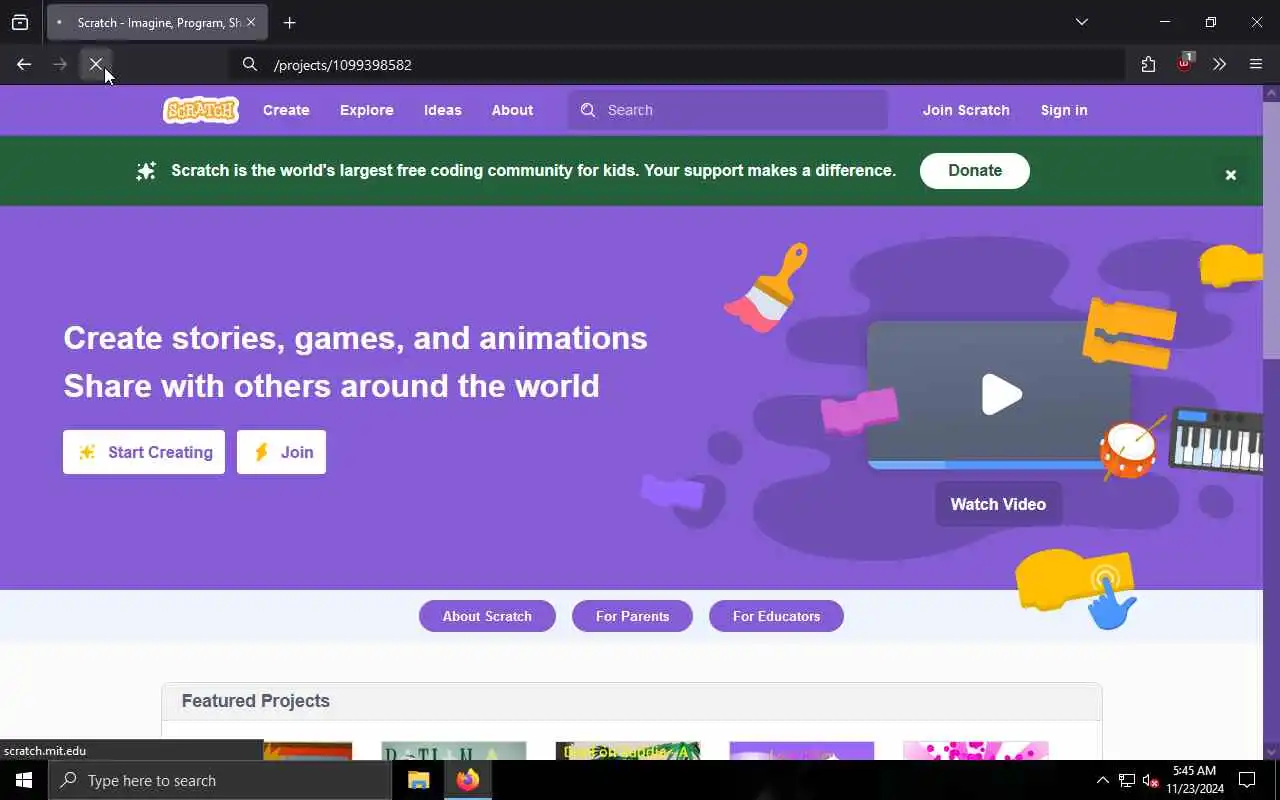The height and width of the screenshot is (800, 1280).
Task: Open a new browser tab
Action: click(x=289, y=22)
